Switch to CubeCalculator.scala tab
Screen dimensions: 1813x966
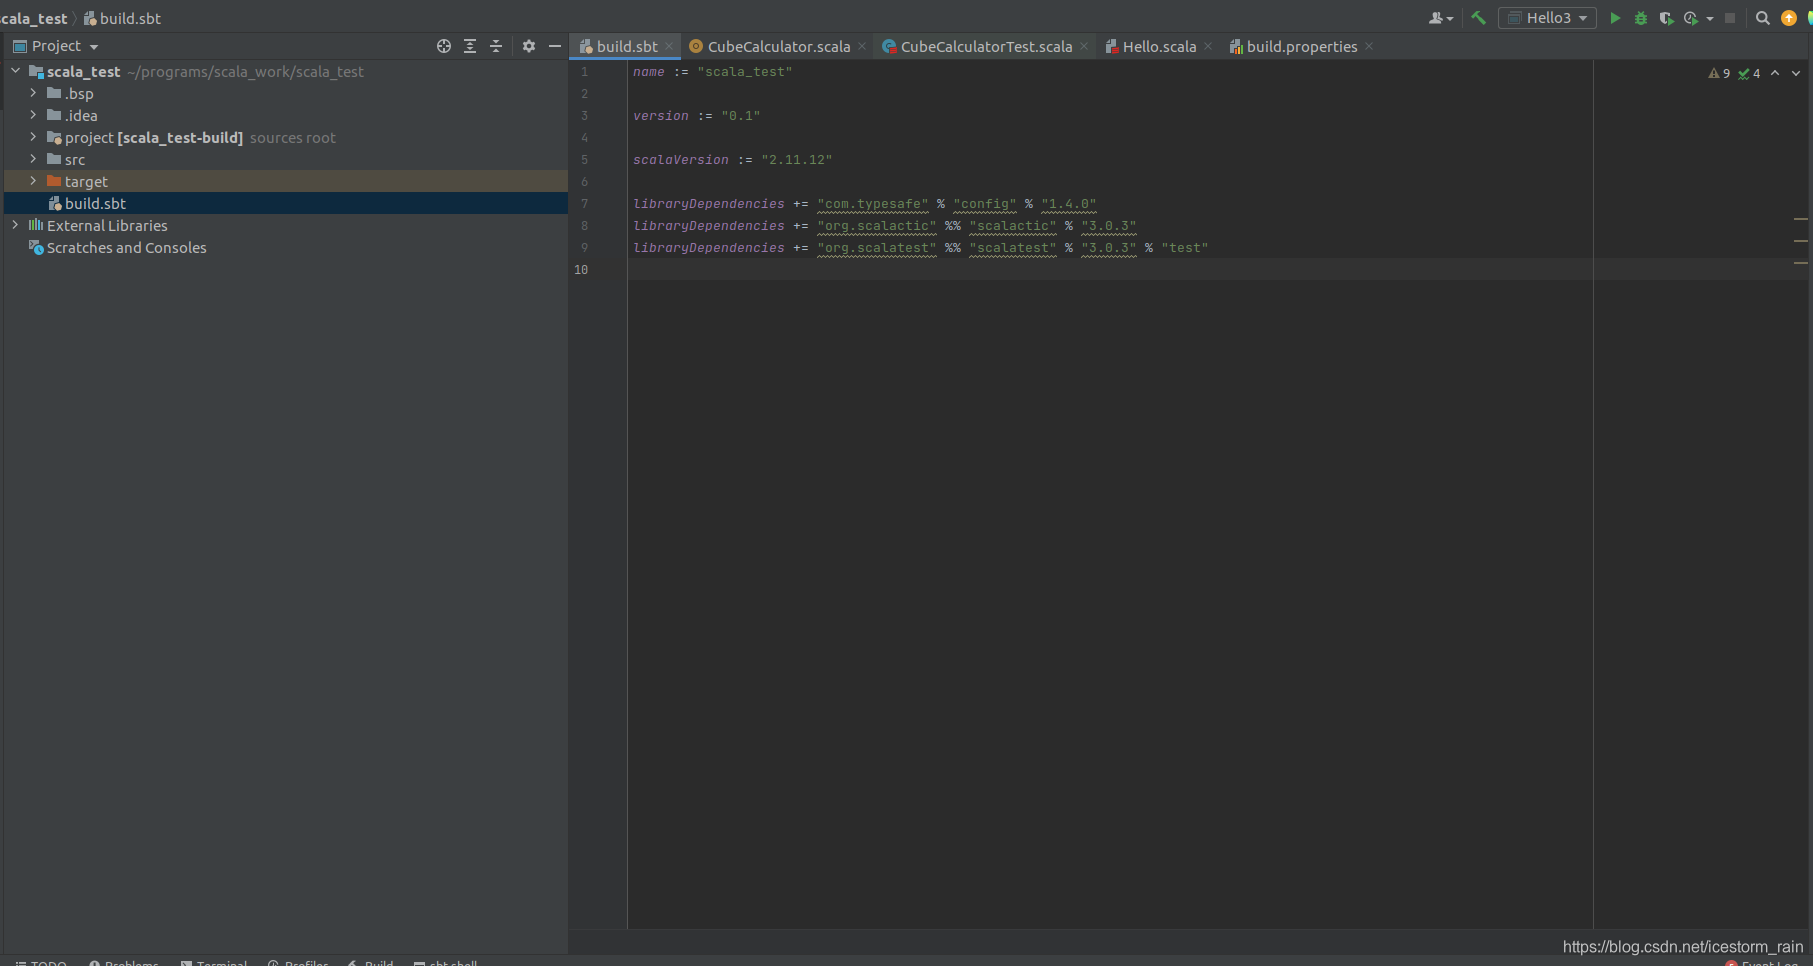click(778, 47)
